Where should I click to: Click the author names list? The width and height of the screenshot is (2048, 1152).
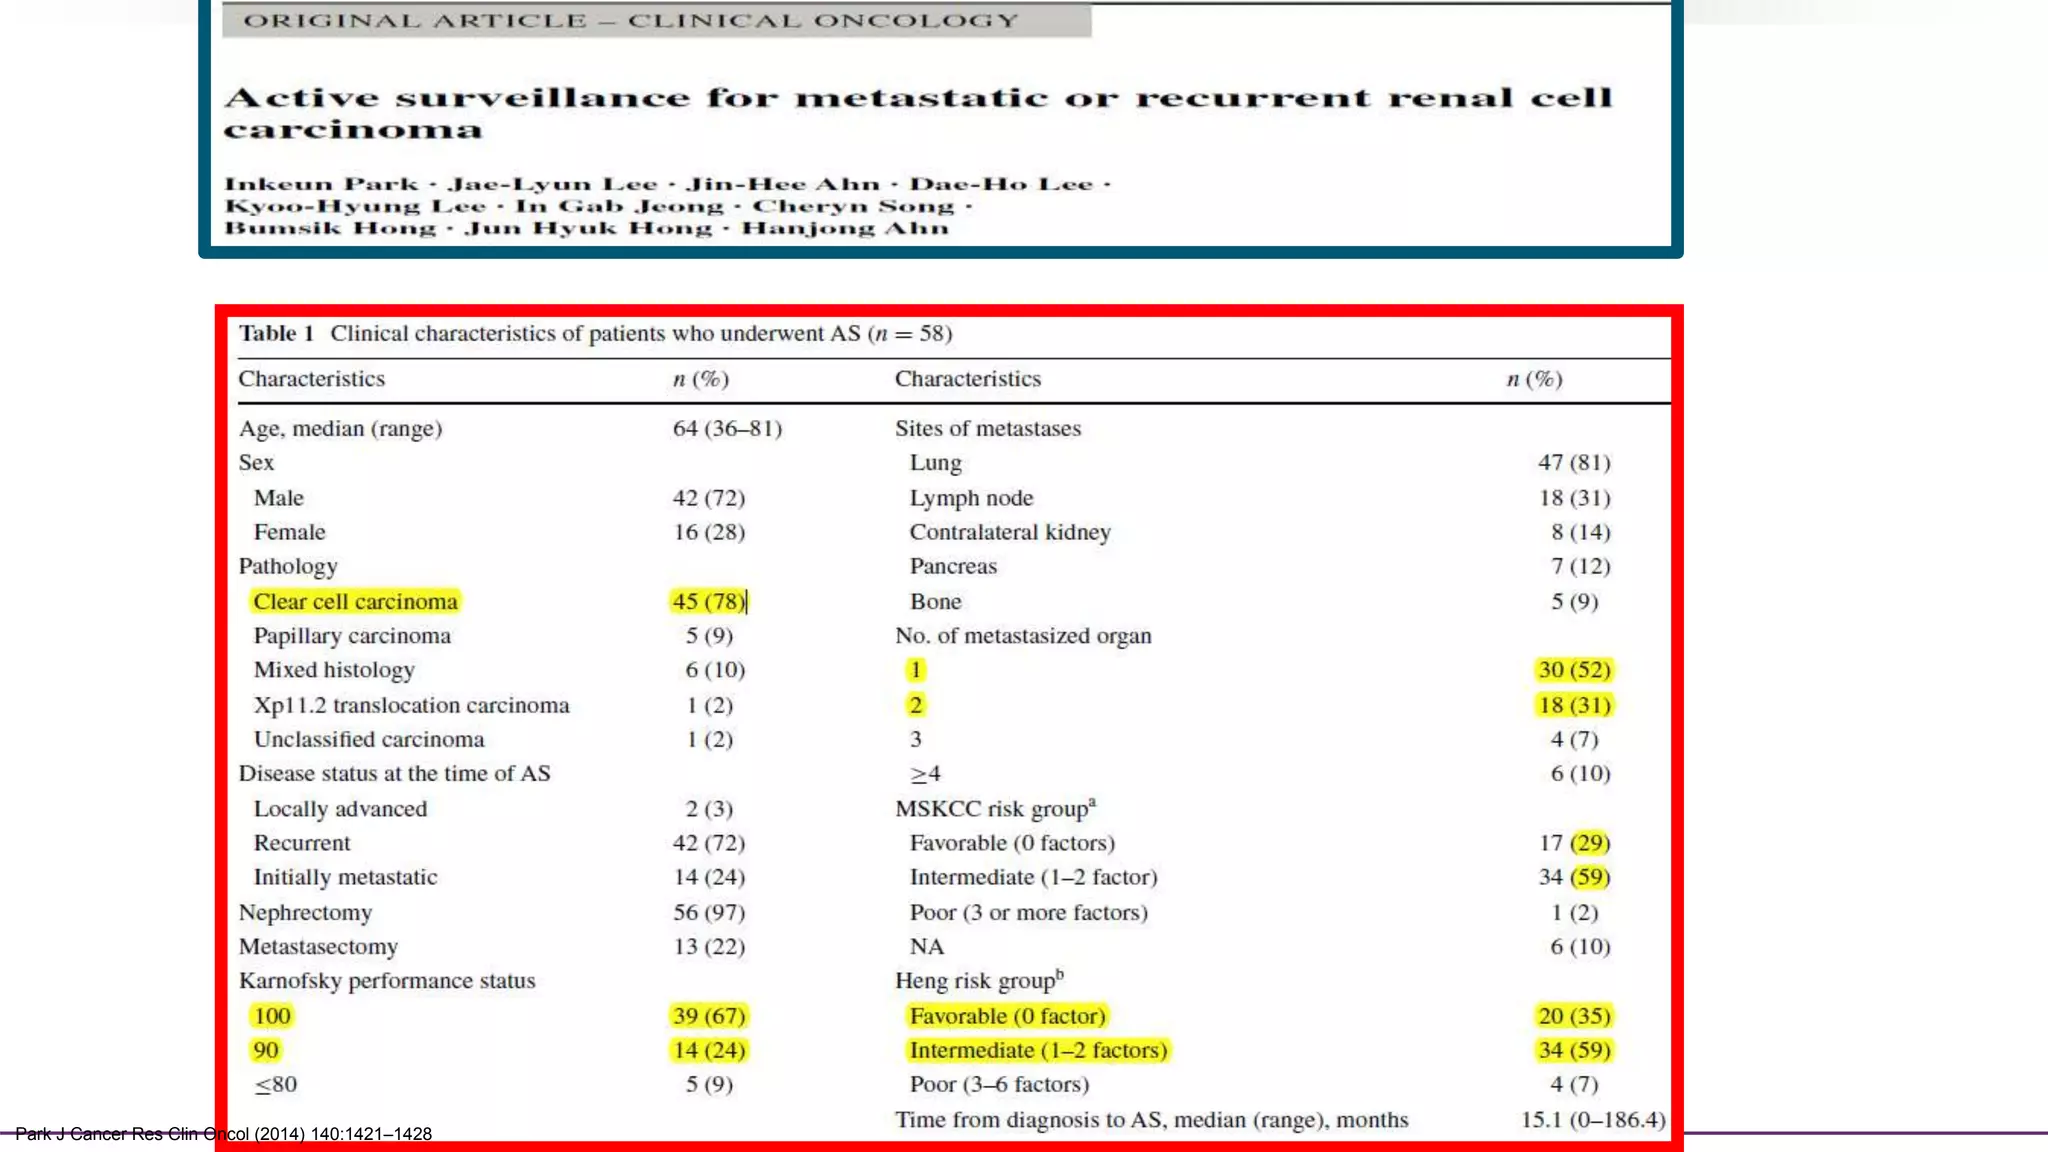666,205
